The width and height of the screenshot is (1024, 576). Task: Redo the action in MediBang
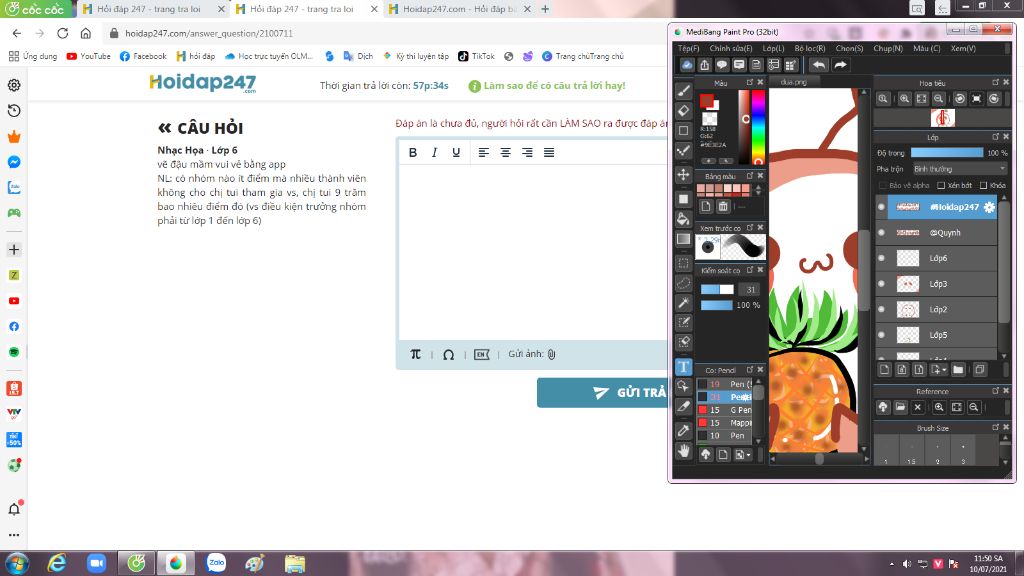(840, 65)
